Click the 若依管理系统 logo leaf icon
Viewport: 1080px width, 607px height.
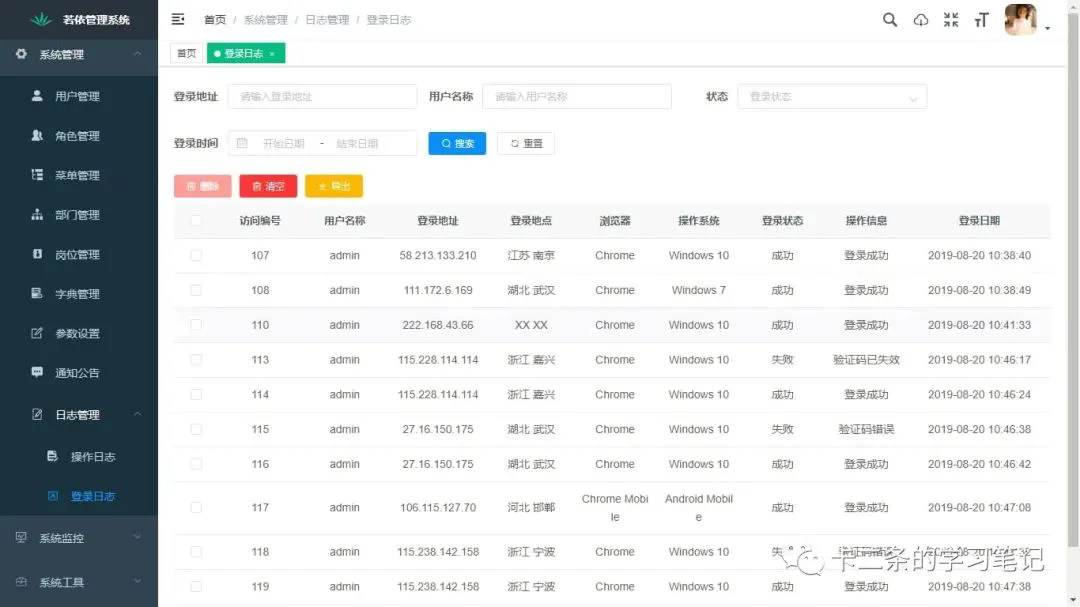click(41, 19)
